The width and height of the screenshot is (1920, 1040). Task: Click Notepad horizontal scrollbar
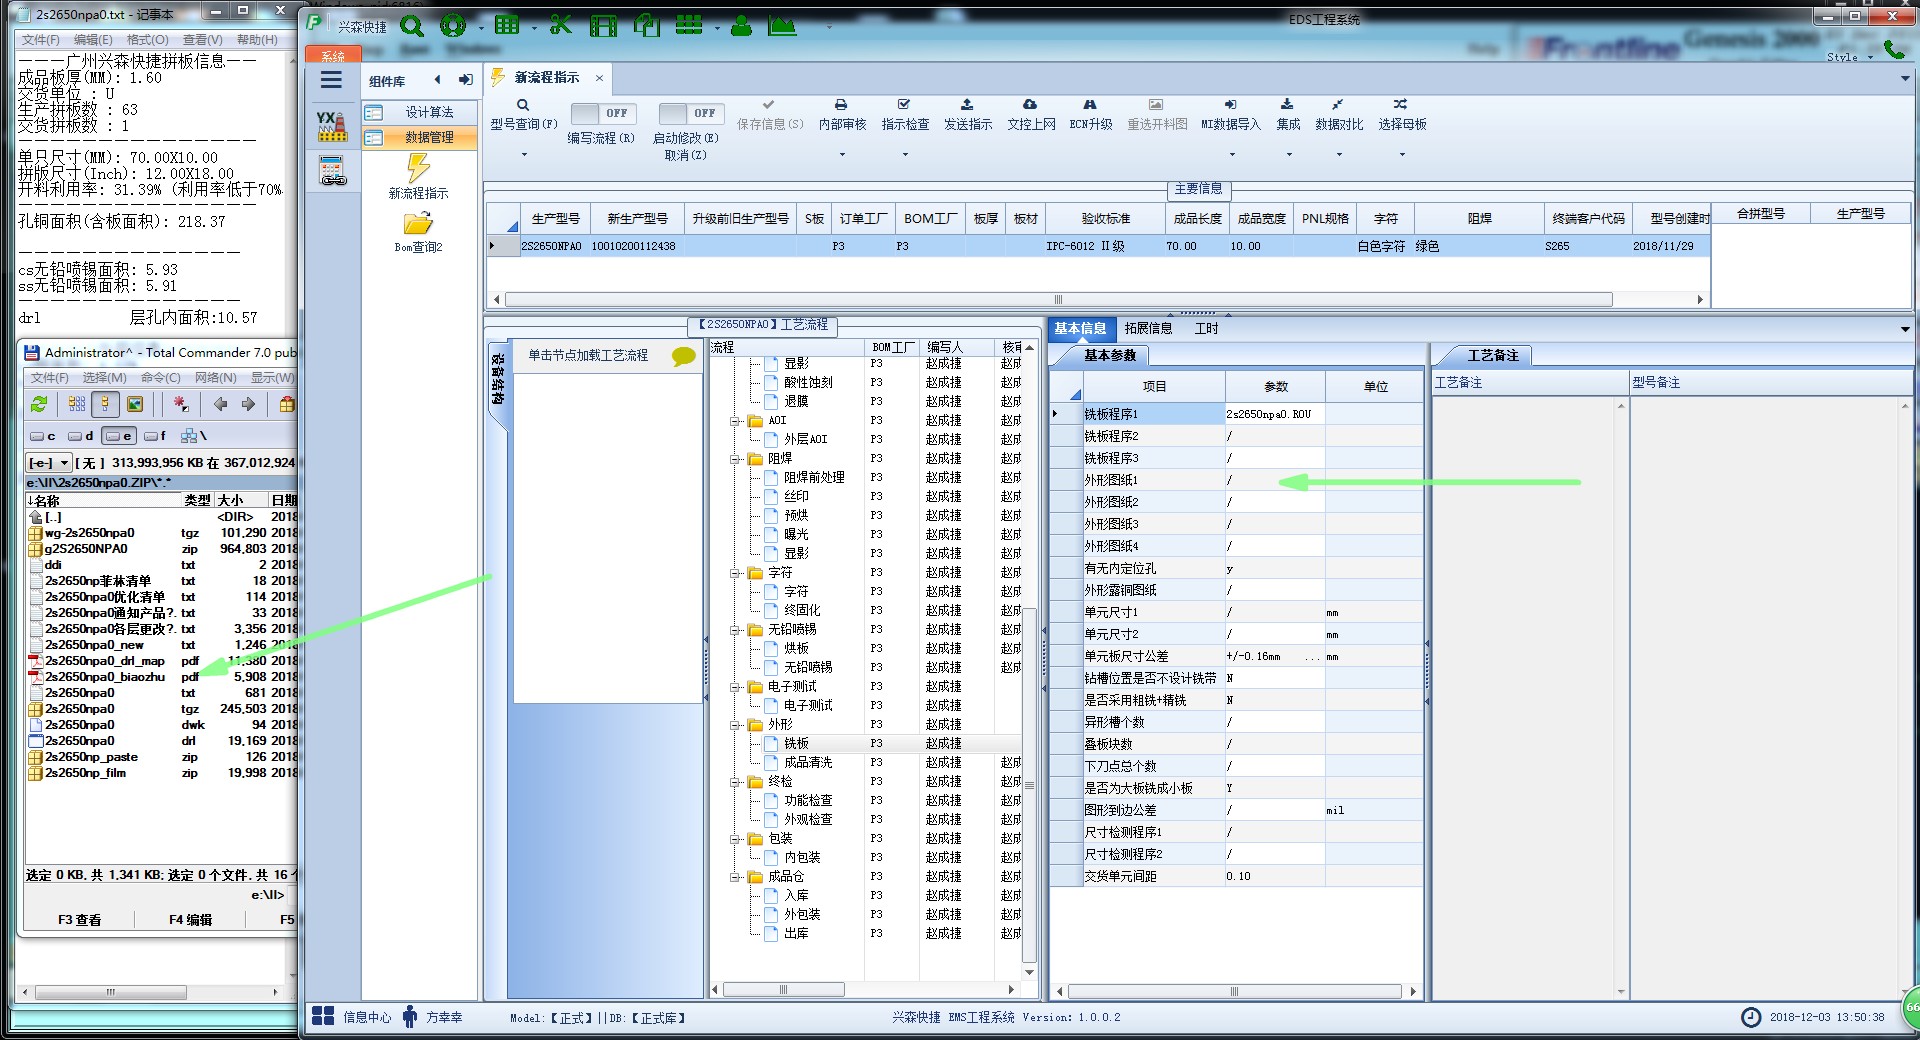(111, 992)
